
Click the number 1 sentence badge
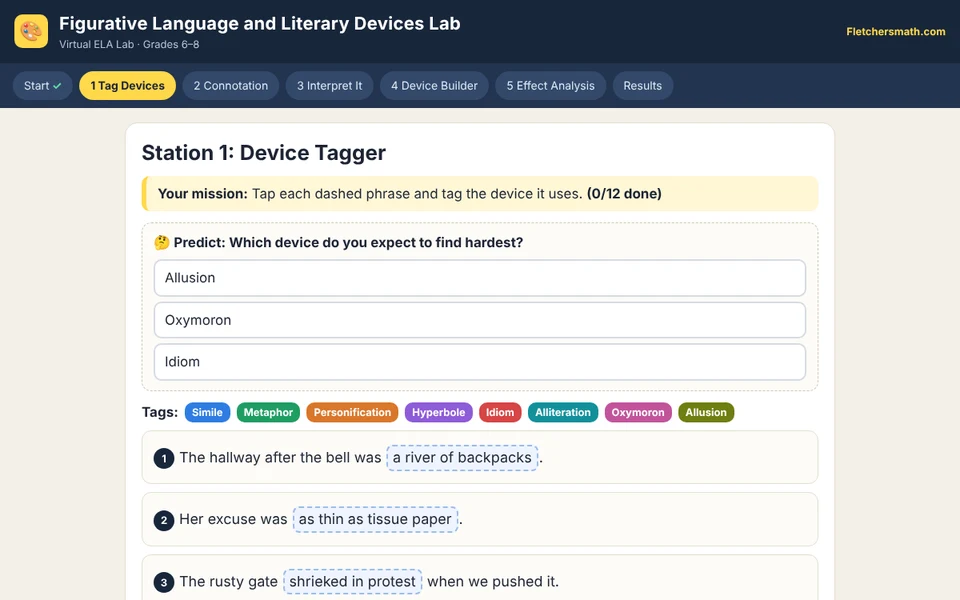pos(163,459)
